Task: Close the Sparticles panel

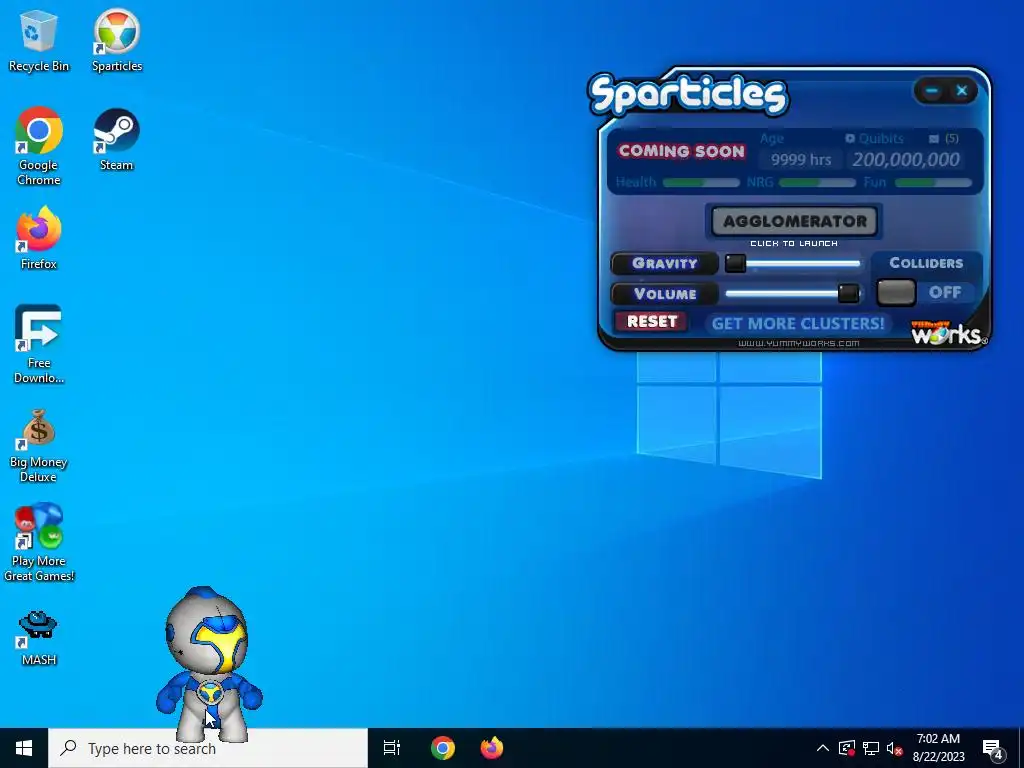Action: (x=962, y=91)
